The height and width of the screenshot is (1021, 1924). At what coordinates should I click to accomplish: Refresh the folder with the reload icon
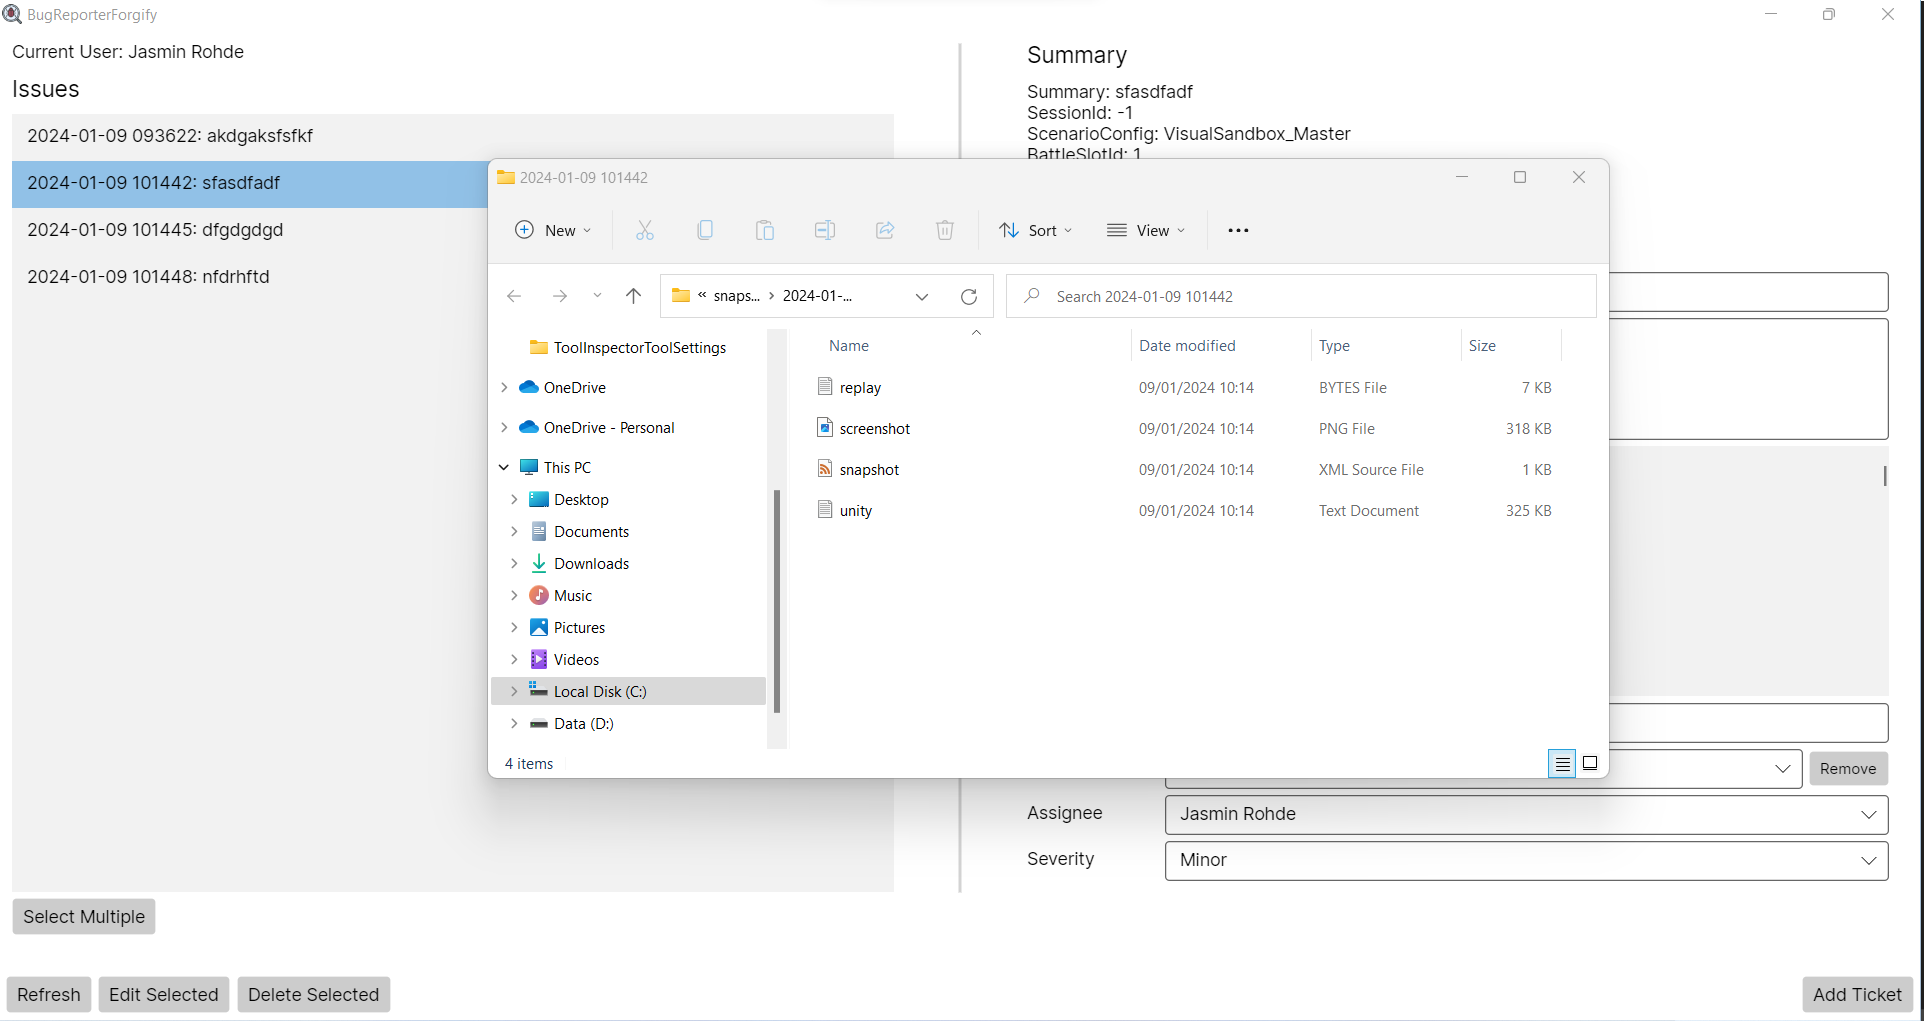[x=969, y=296]
